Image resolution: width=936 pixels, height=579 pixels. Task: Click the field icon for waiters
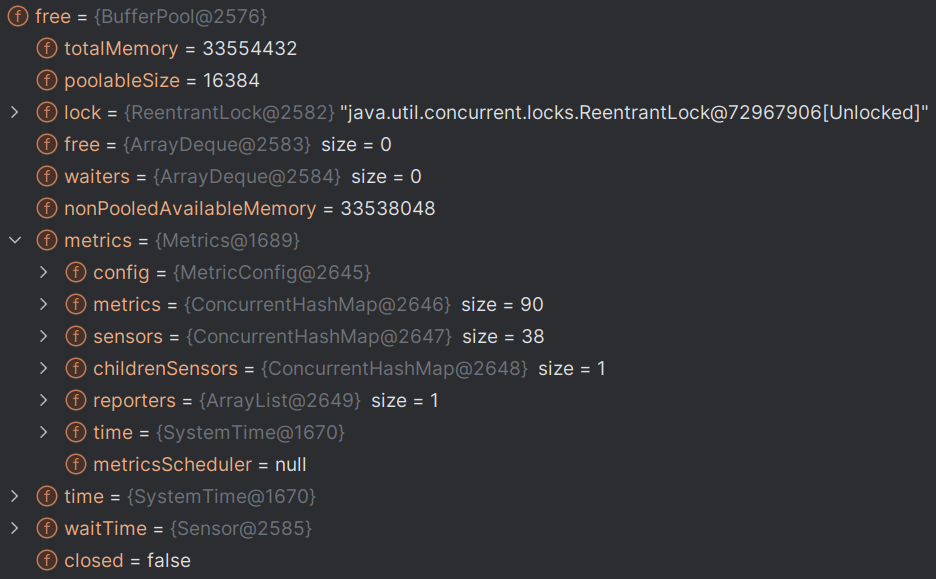[x=47, y=177]
